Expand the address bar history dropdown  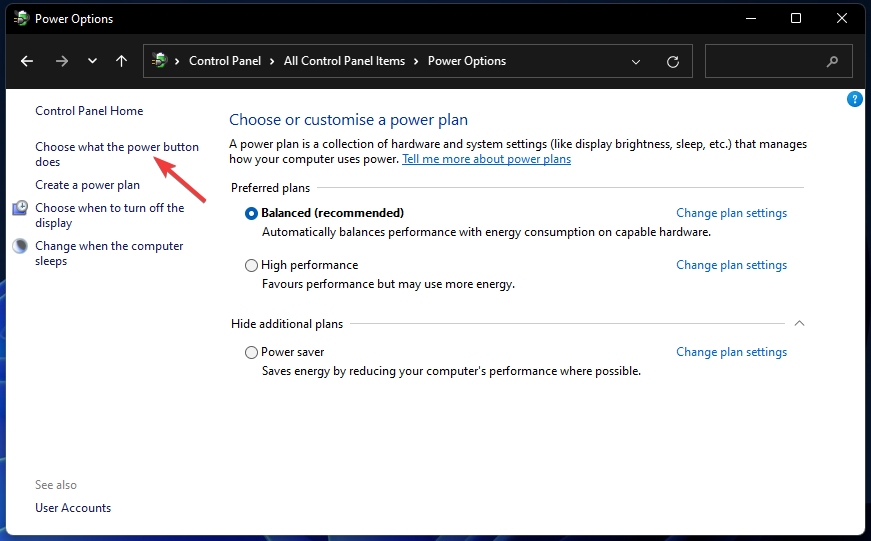[x=636, y=61]
